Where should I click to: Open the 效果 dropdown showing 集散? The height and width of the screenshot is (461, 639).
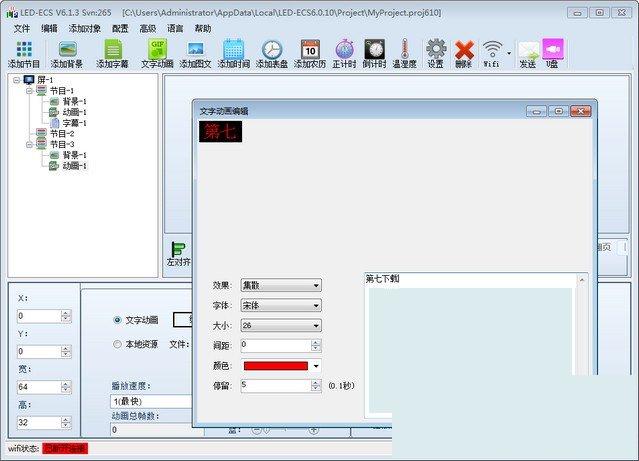click(x=280, y=285)
